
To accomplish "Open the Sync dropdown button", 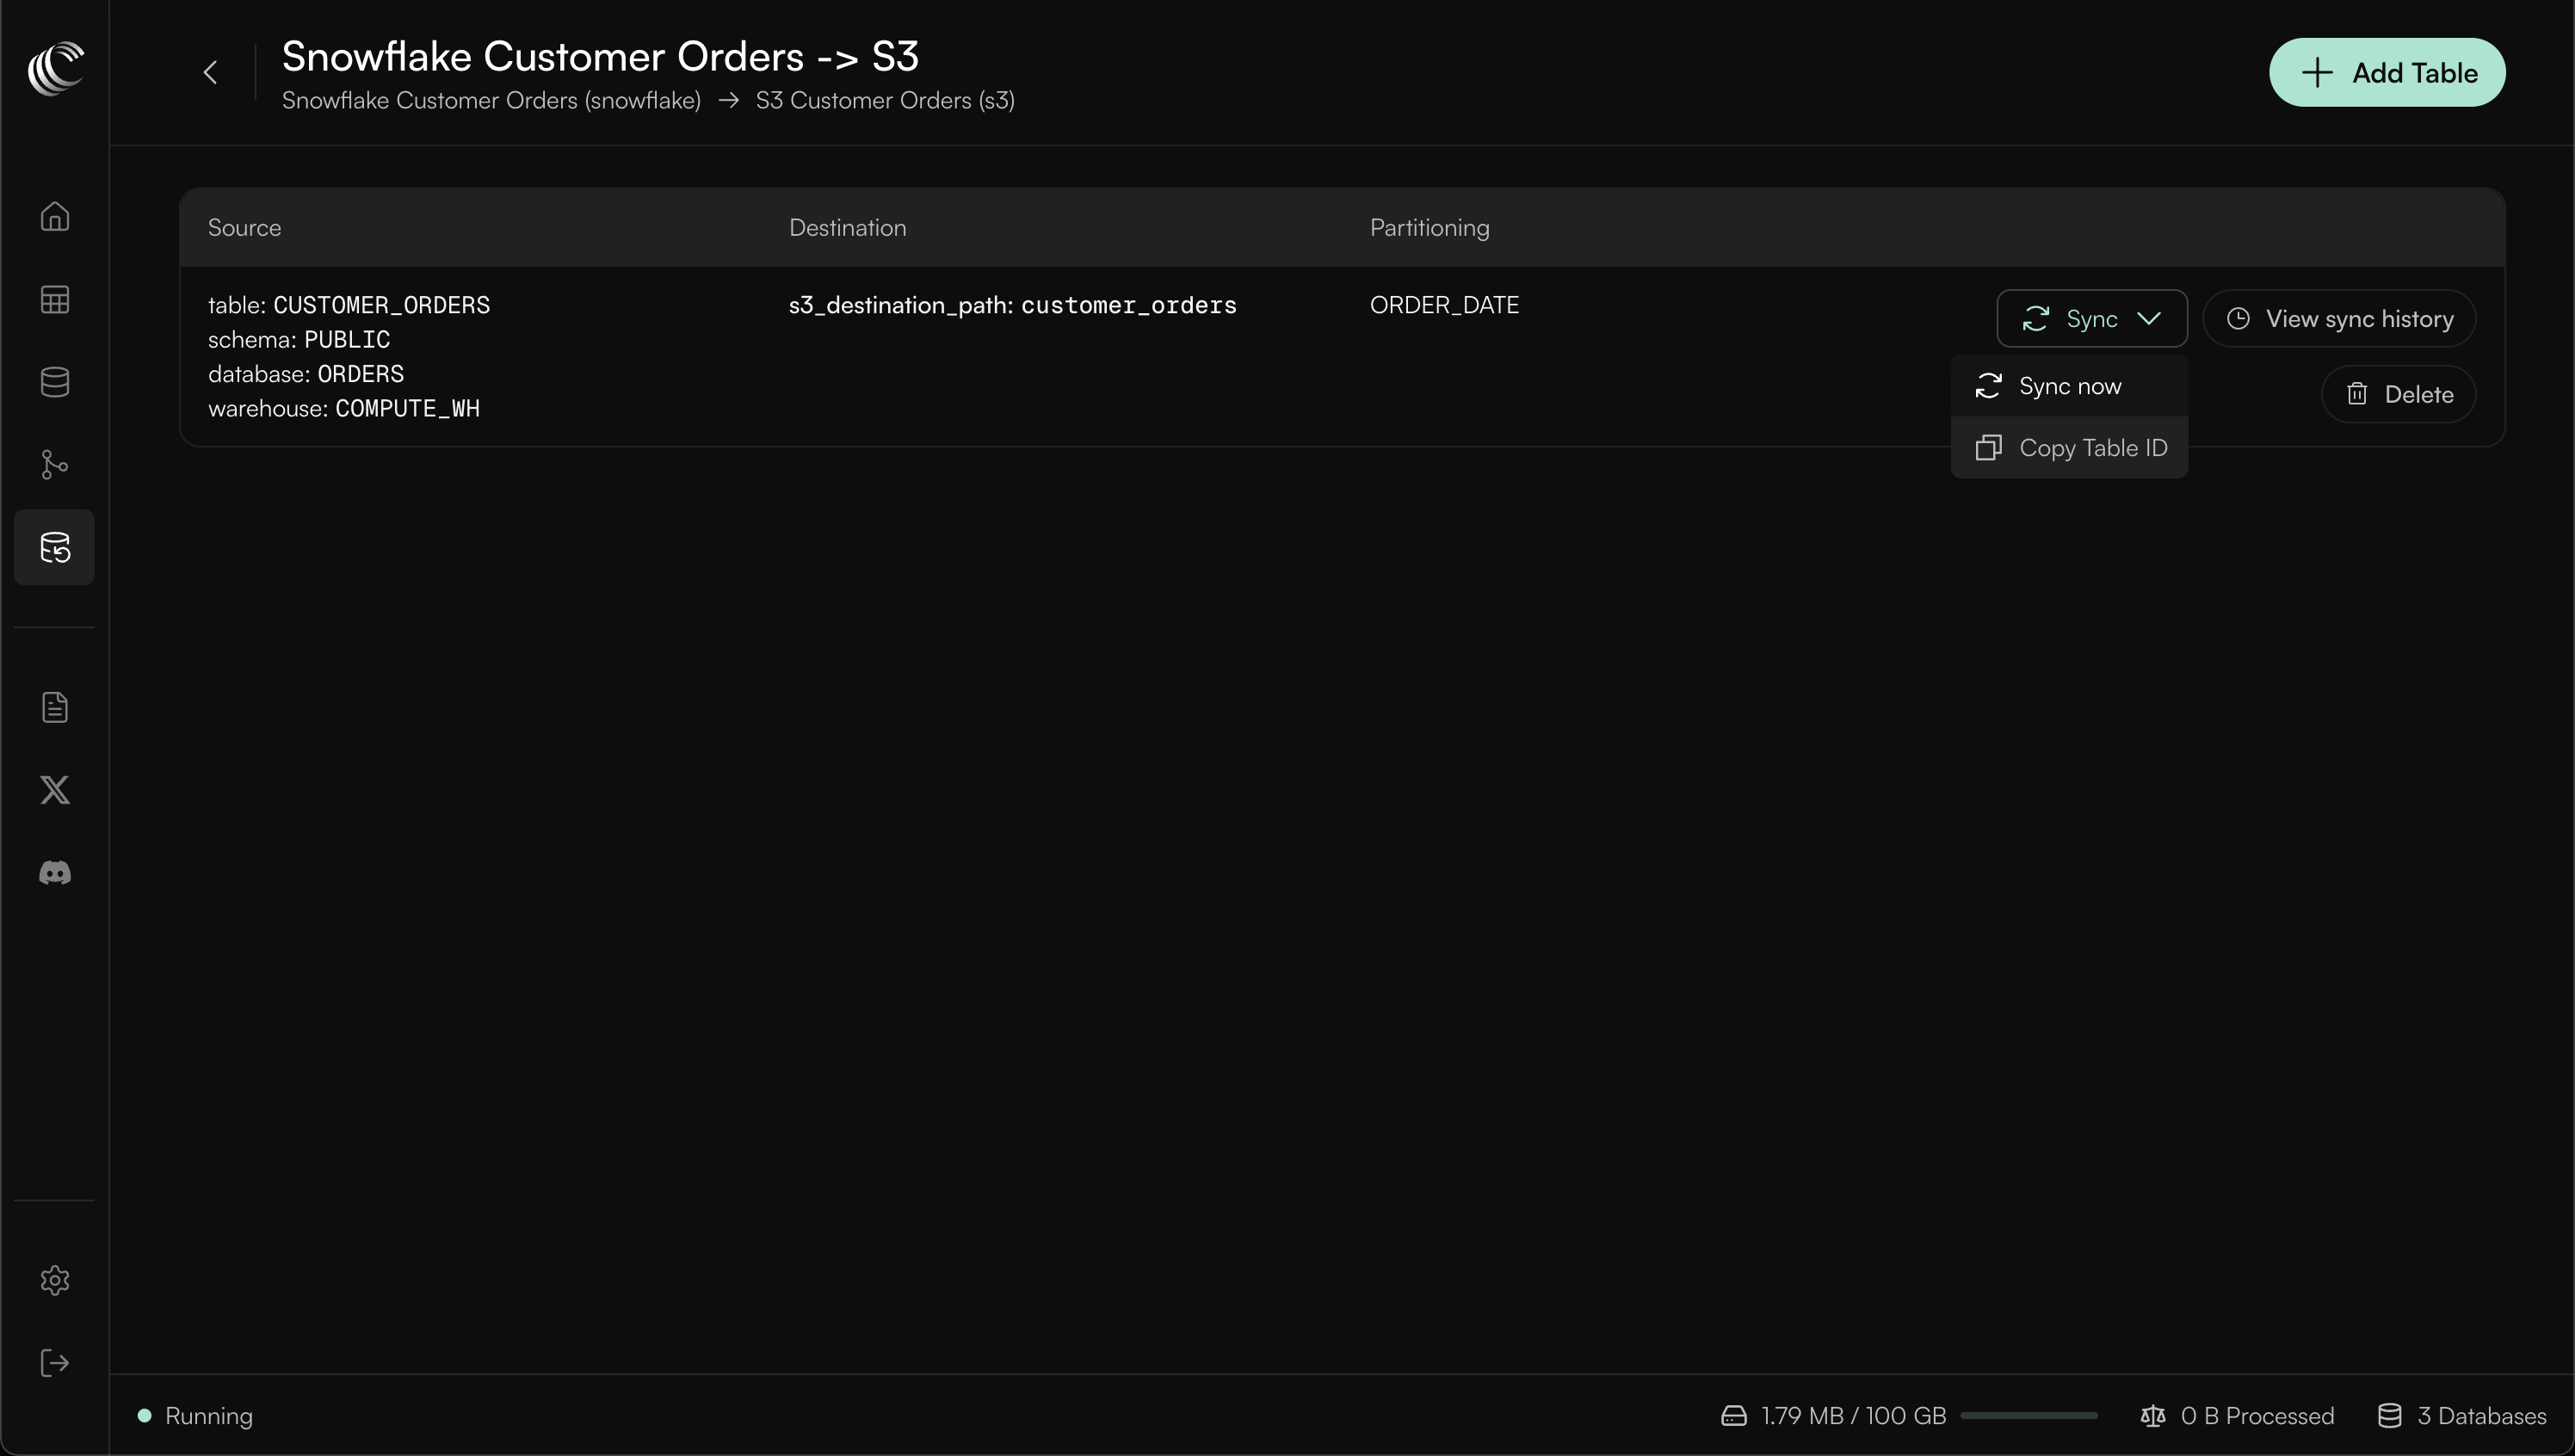I will click(2092, 319).
